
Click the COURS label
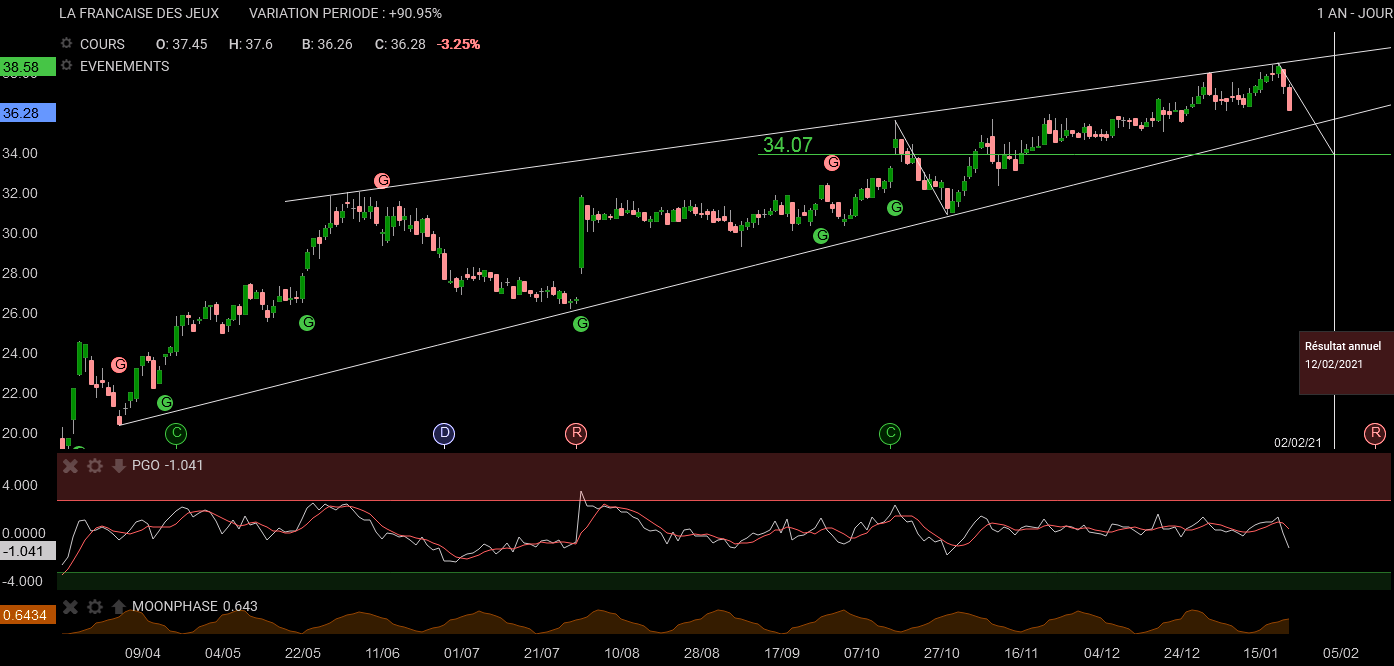coord(102,44)
